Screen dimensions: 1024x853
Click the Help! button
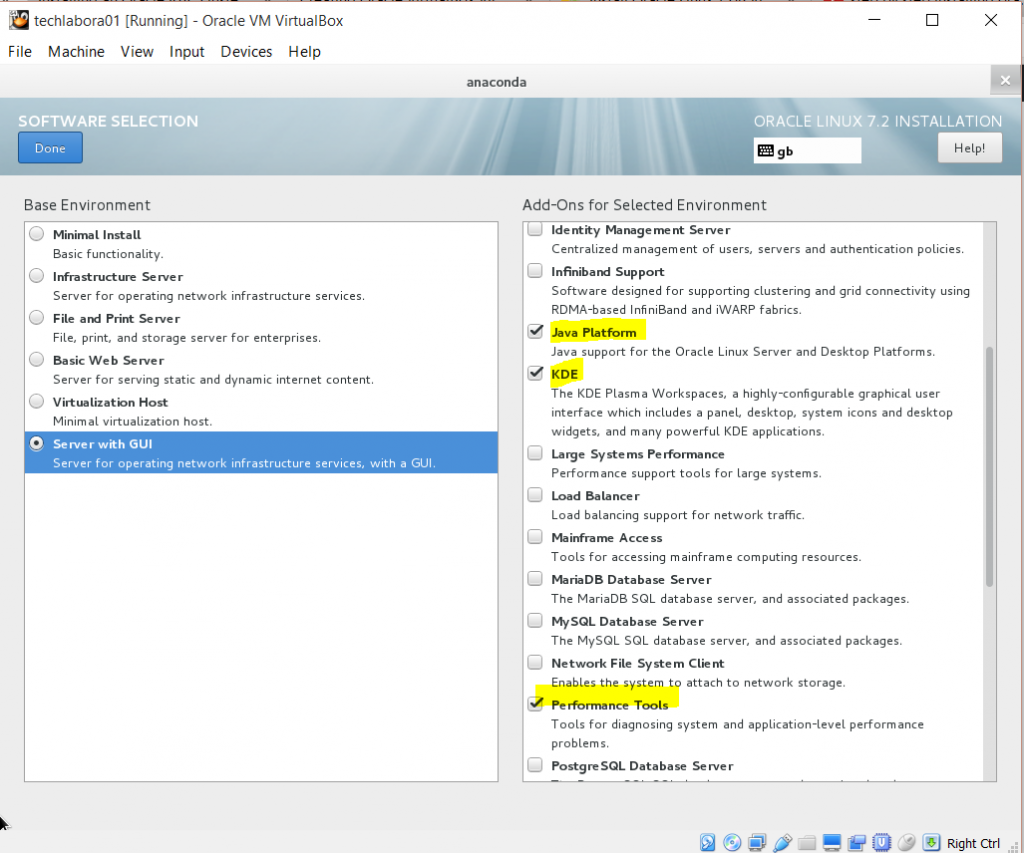click(969, 148)
